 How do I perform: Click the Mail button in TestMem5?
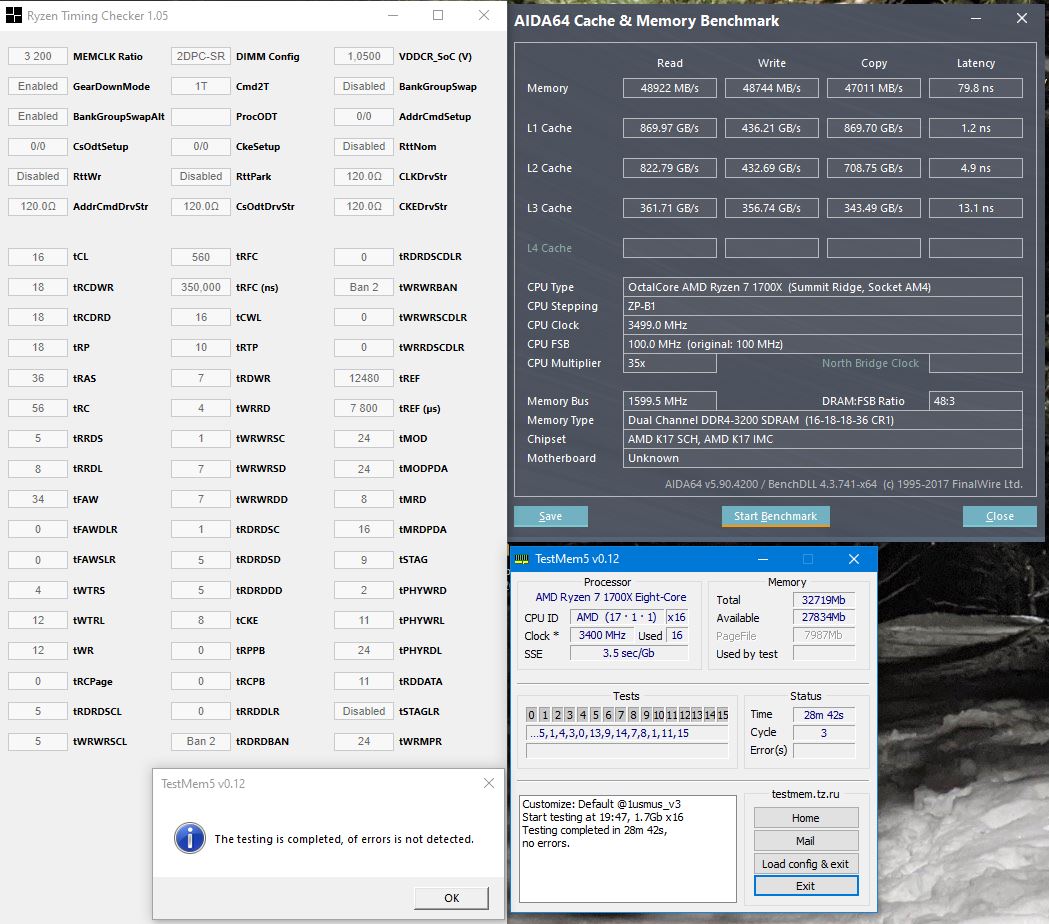coord(805,840)
